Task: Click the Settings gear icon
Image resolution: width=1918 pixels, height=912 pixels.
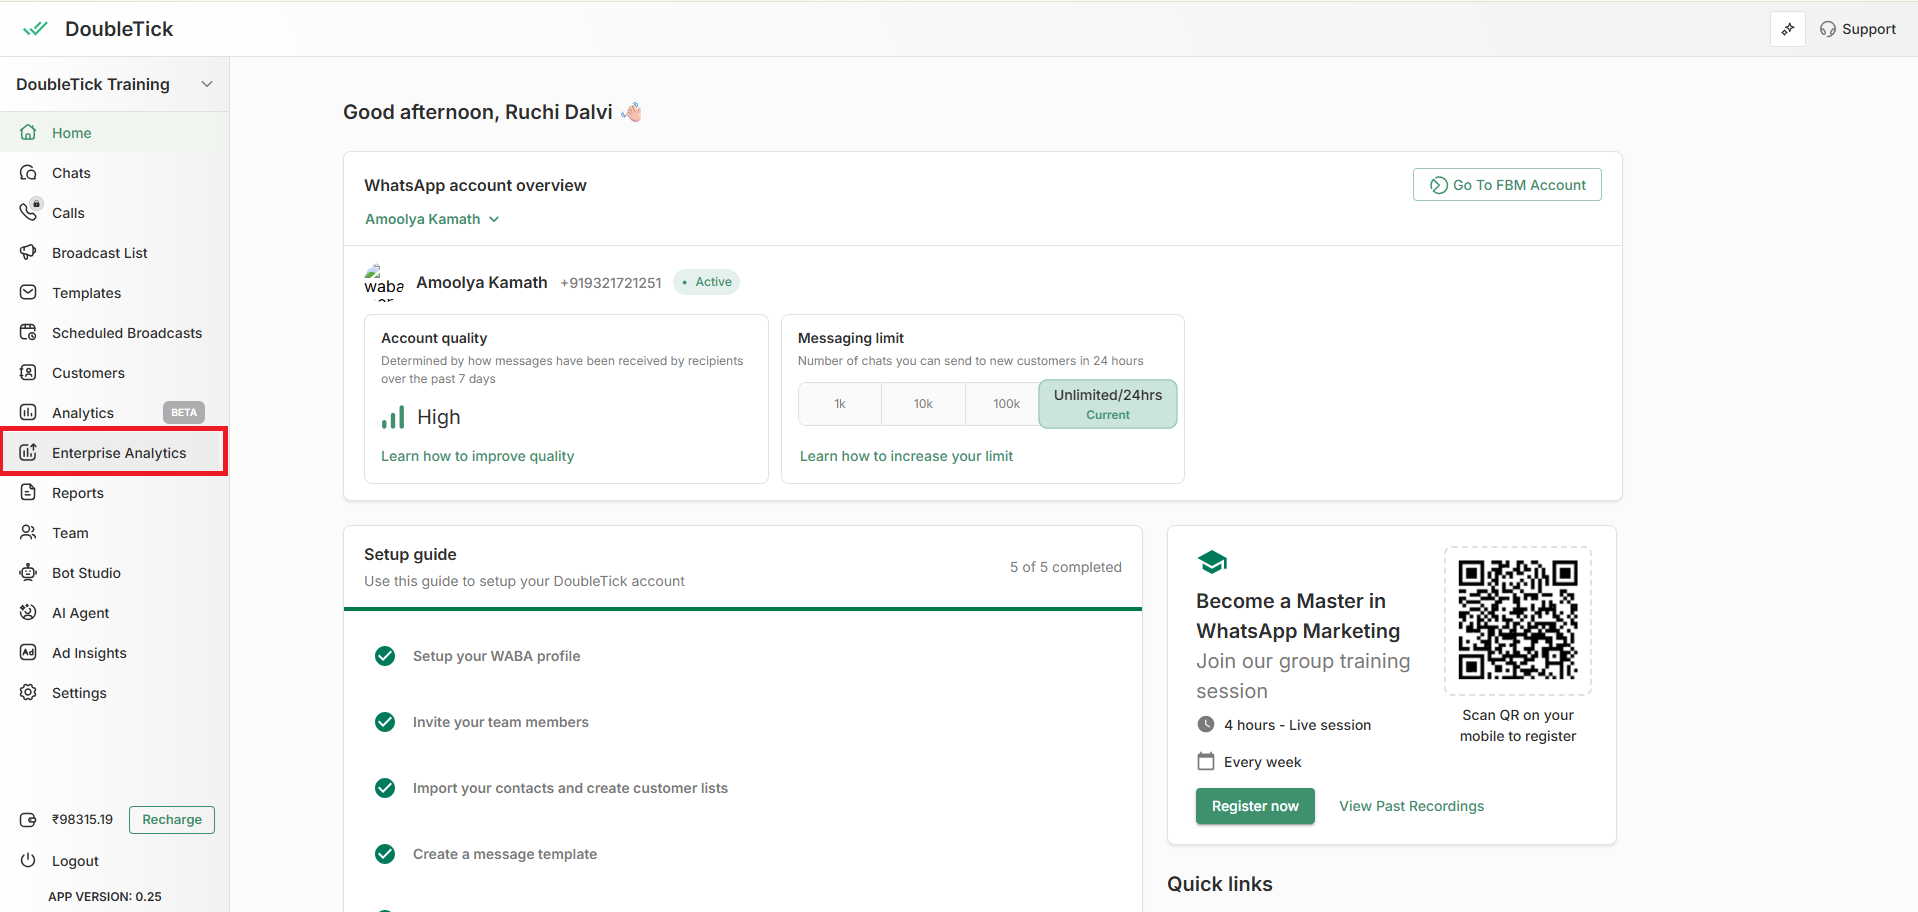Action: (28, 693)
